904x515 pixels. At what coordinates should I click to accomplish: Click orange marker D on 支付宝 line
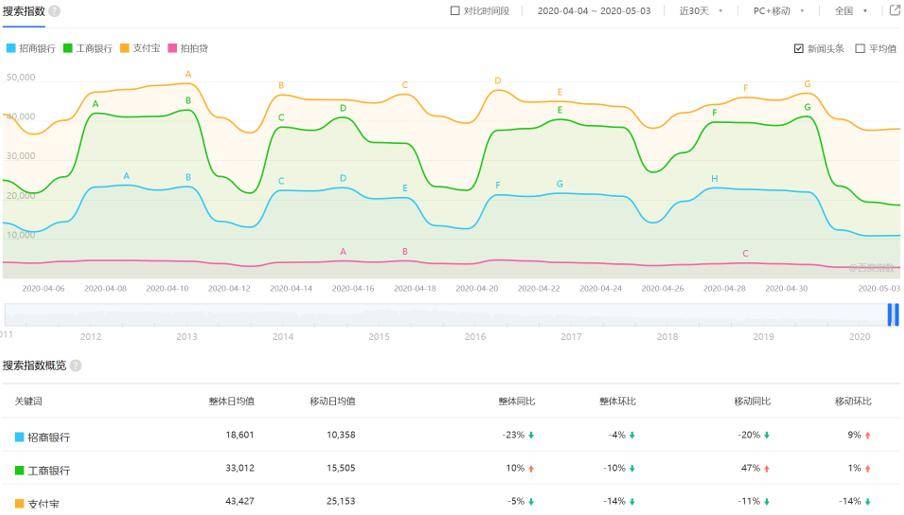coord(498,81)
